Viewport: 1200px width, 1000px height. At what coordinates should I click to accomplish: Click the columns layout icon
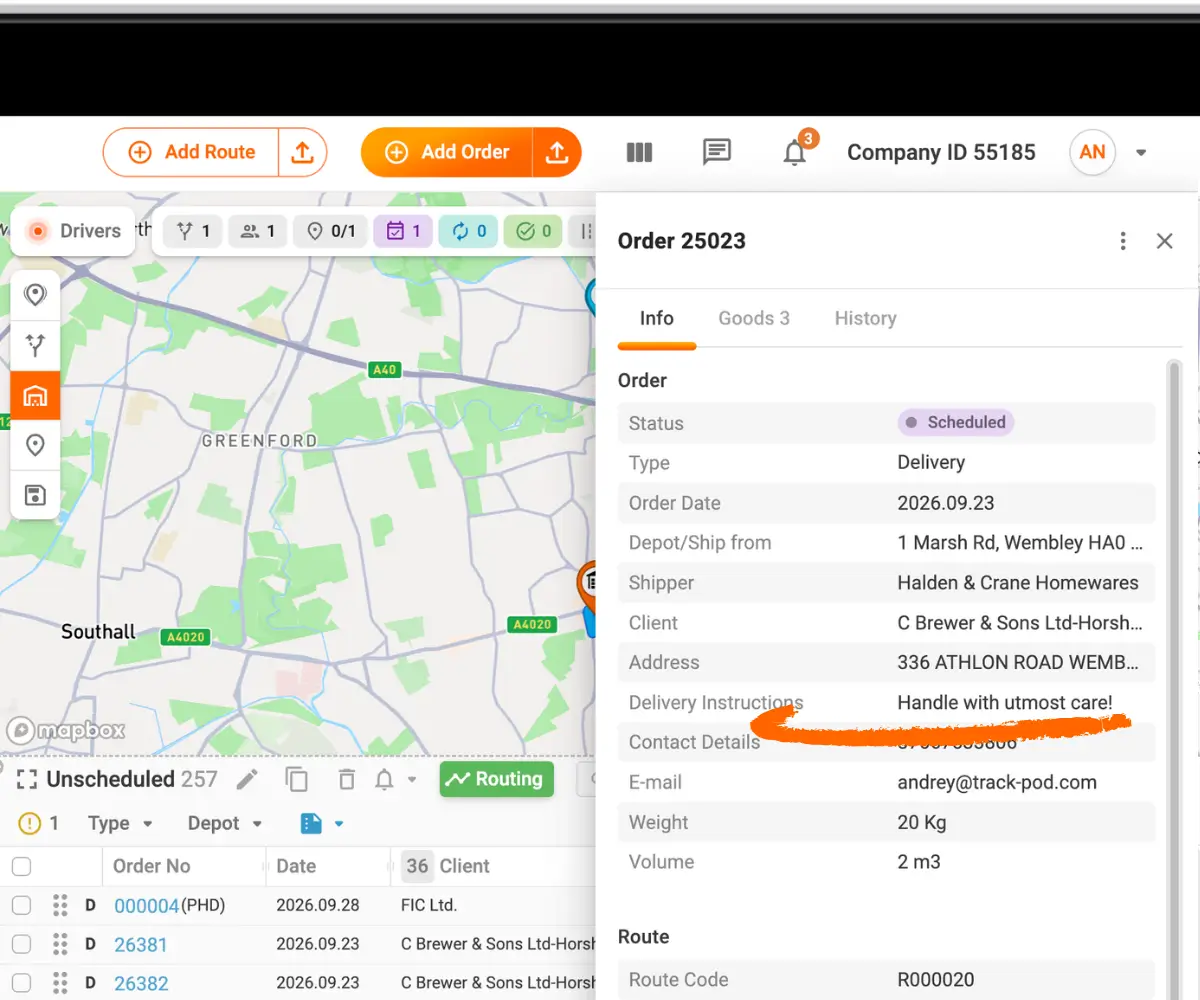(639, 152)
